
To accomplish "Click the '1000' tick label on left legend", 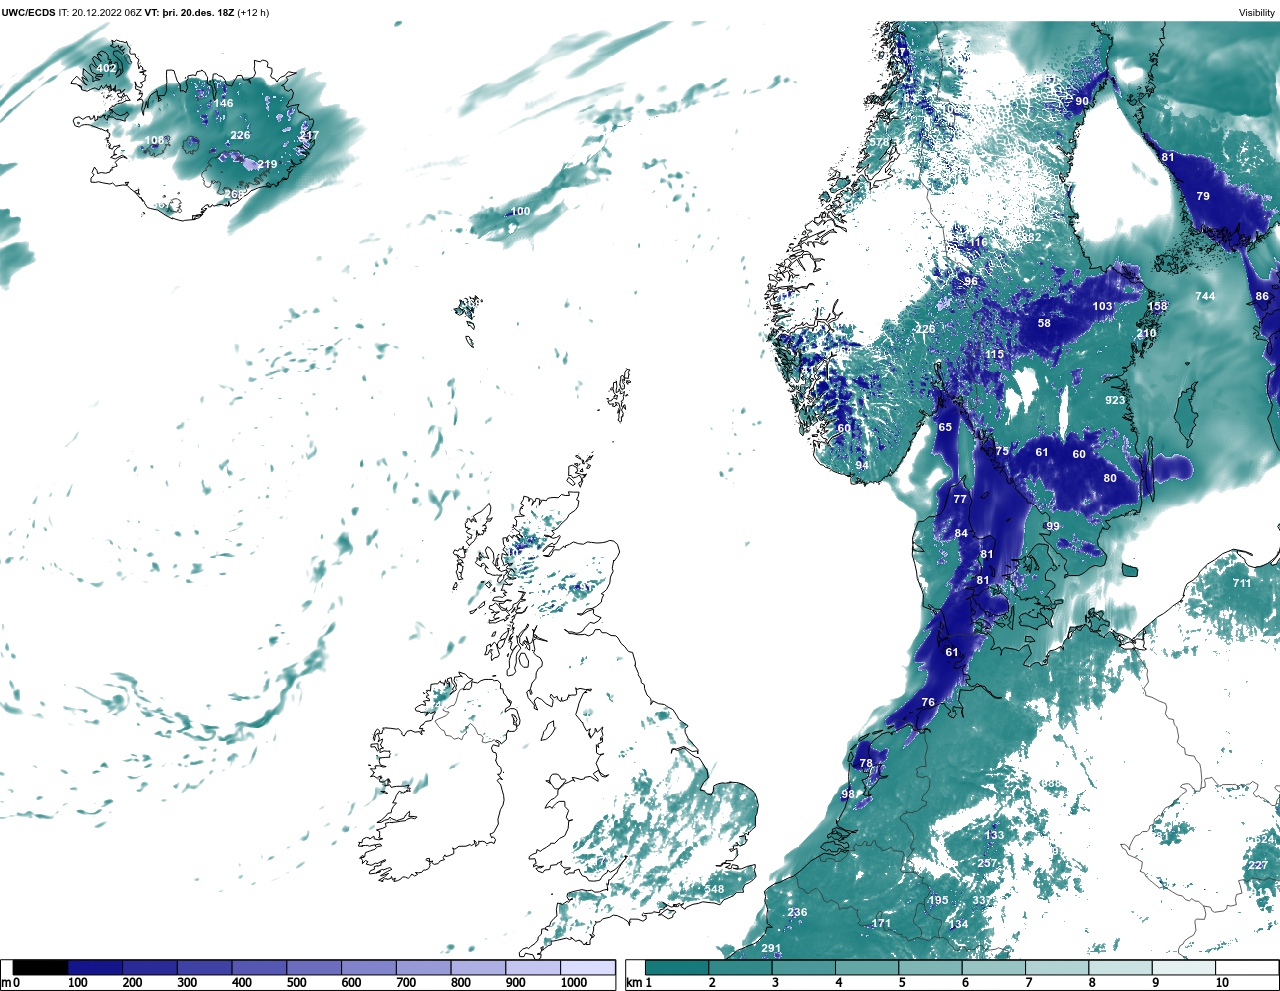I will pyautogui.click(x=574, y=982).
